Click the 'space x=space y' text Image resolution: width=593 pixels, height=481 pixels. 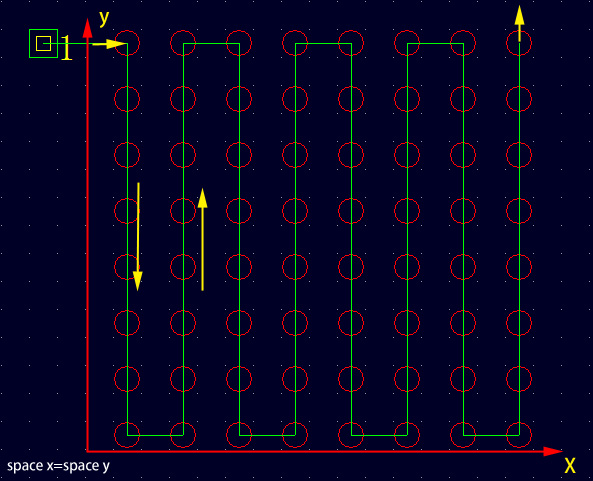coord(58,466)
